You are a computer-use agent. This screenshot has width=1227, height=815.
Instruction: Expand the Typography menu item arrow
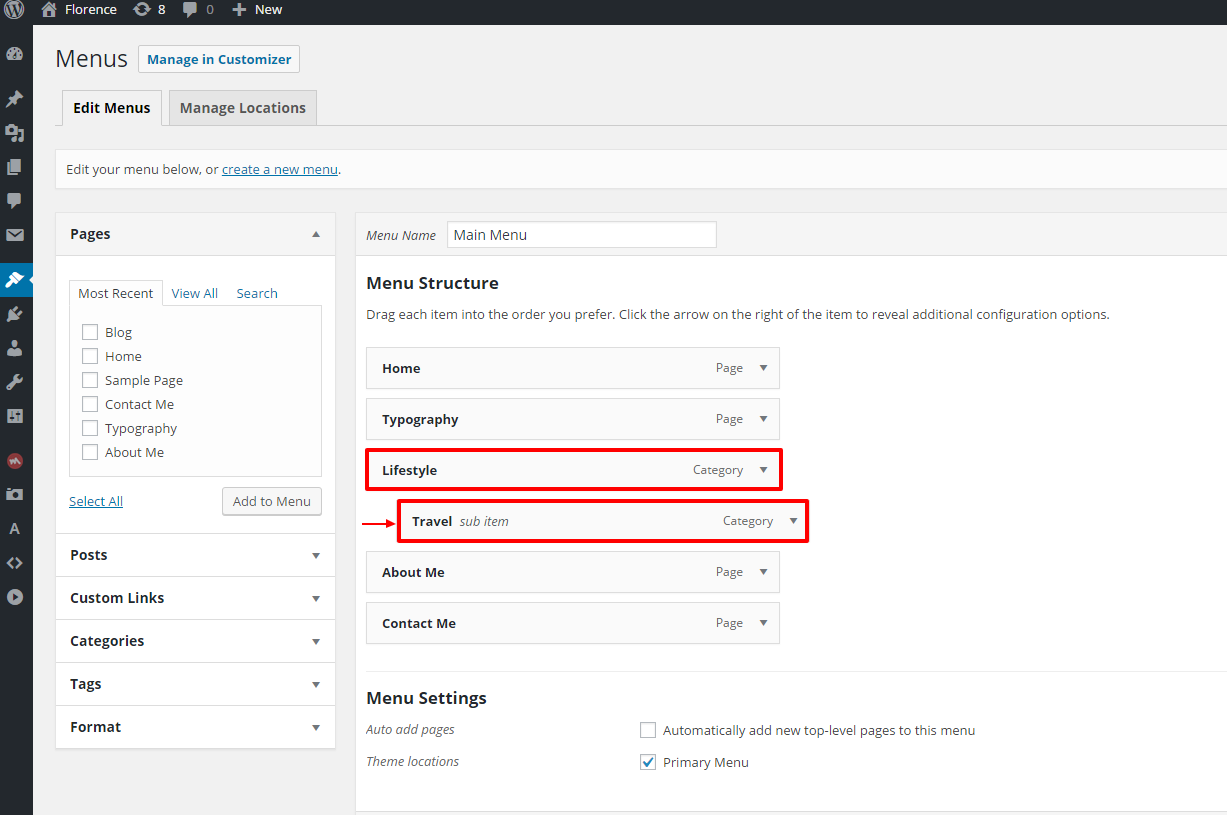click(763, 419)
